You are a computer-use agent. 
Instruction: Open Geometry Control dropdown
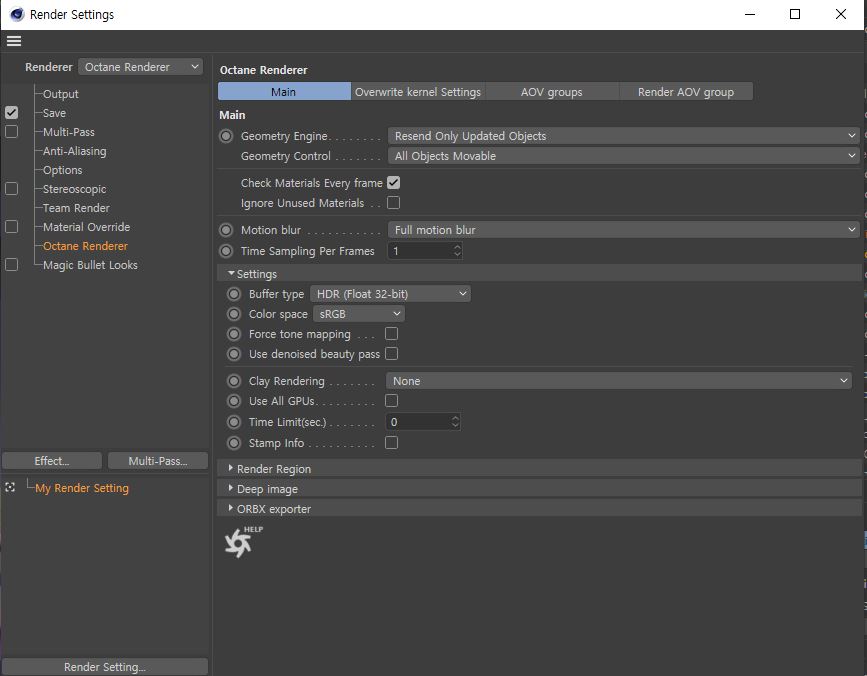pyautogui.click(x=624, y=156)
